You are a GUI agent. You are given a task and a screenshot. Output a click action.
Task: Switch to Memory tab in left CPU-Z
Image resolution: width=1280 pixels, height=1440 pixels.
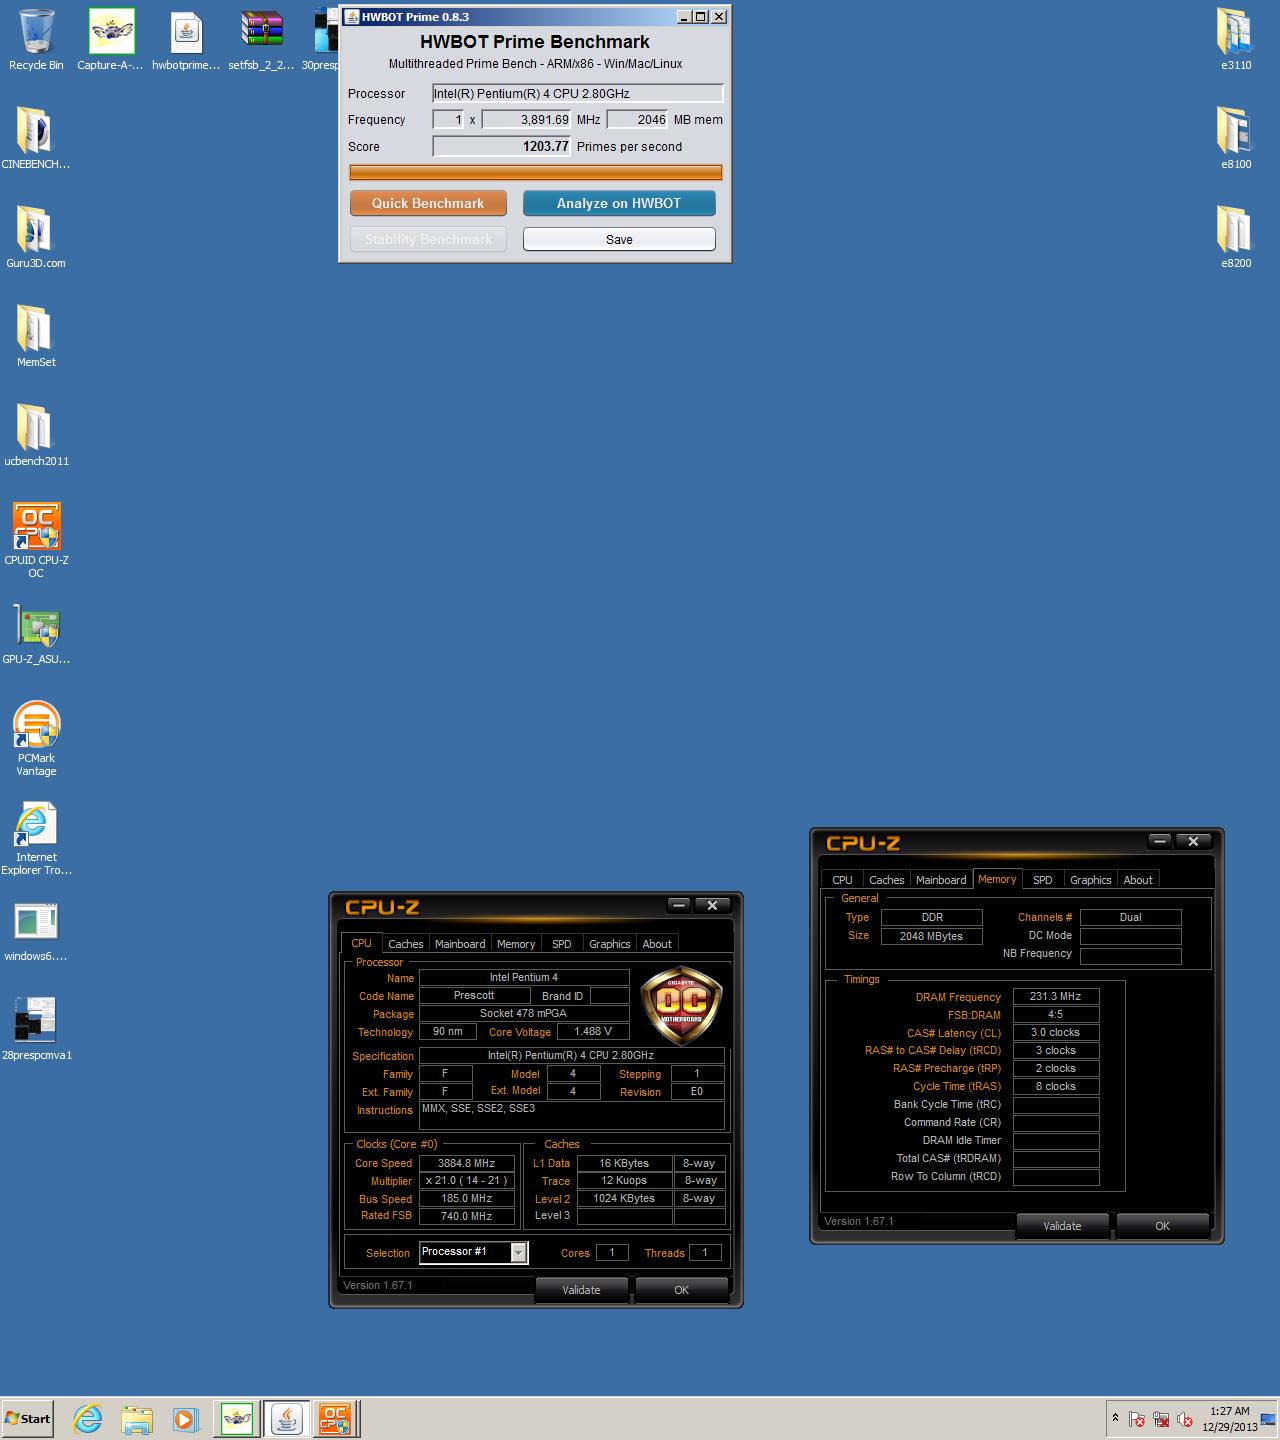(x=516, y=944)
